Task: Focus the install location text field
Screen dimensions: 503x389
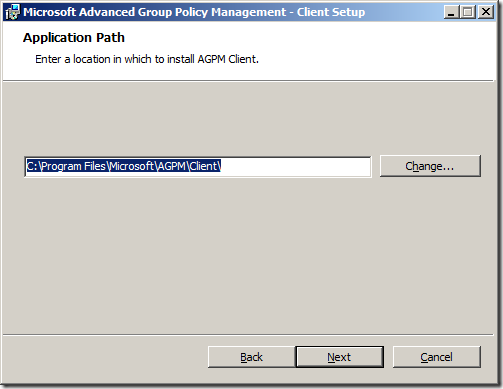Action: [198, 166]
